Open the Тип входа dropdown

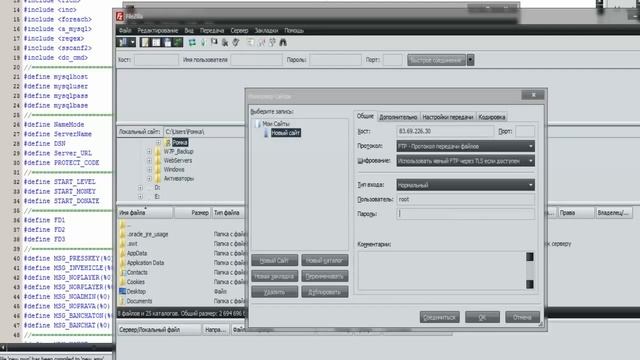(x=465, y=185)
